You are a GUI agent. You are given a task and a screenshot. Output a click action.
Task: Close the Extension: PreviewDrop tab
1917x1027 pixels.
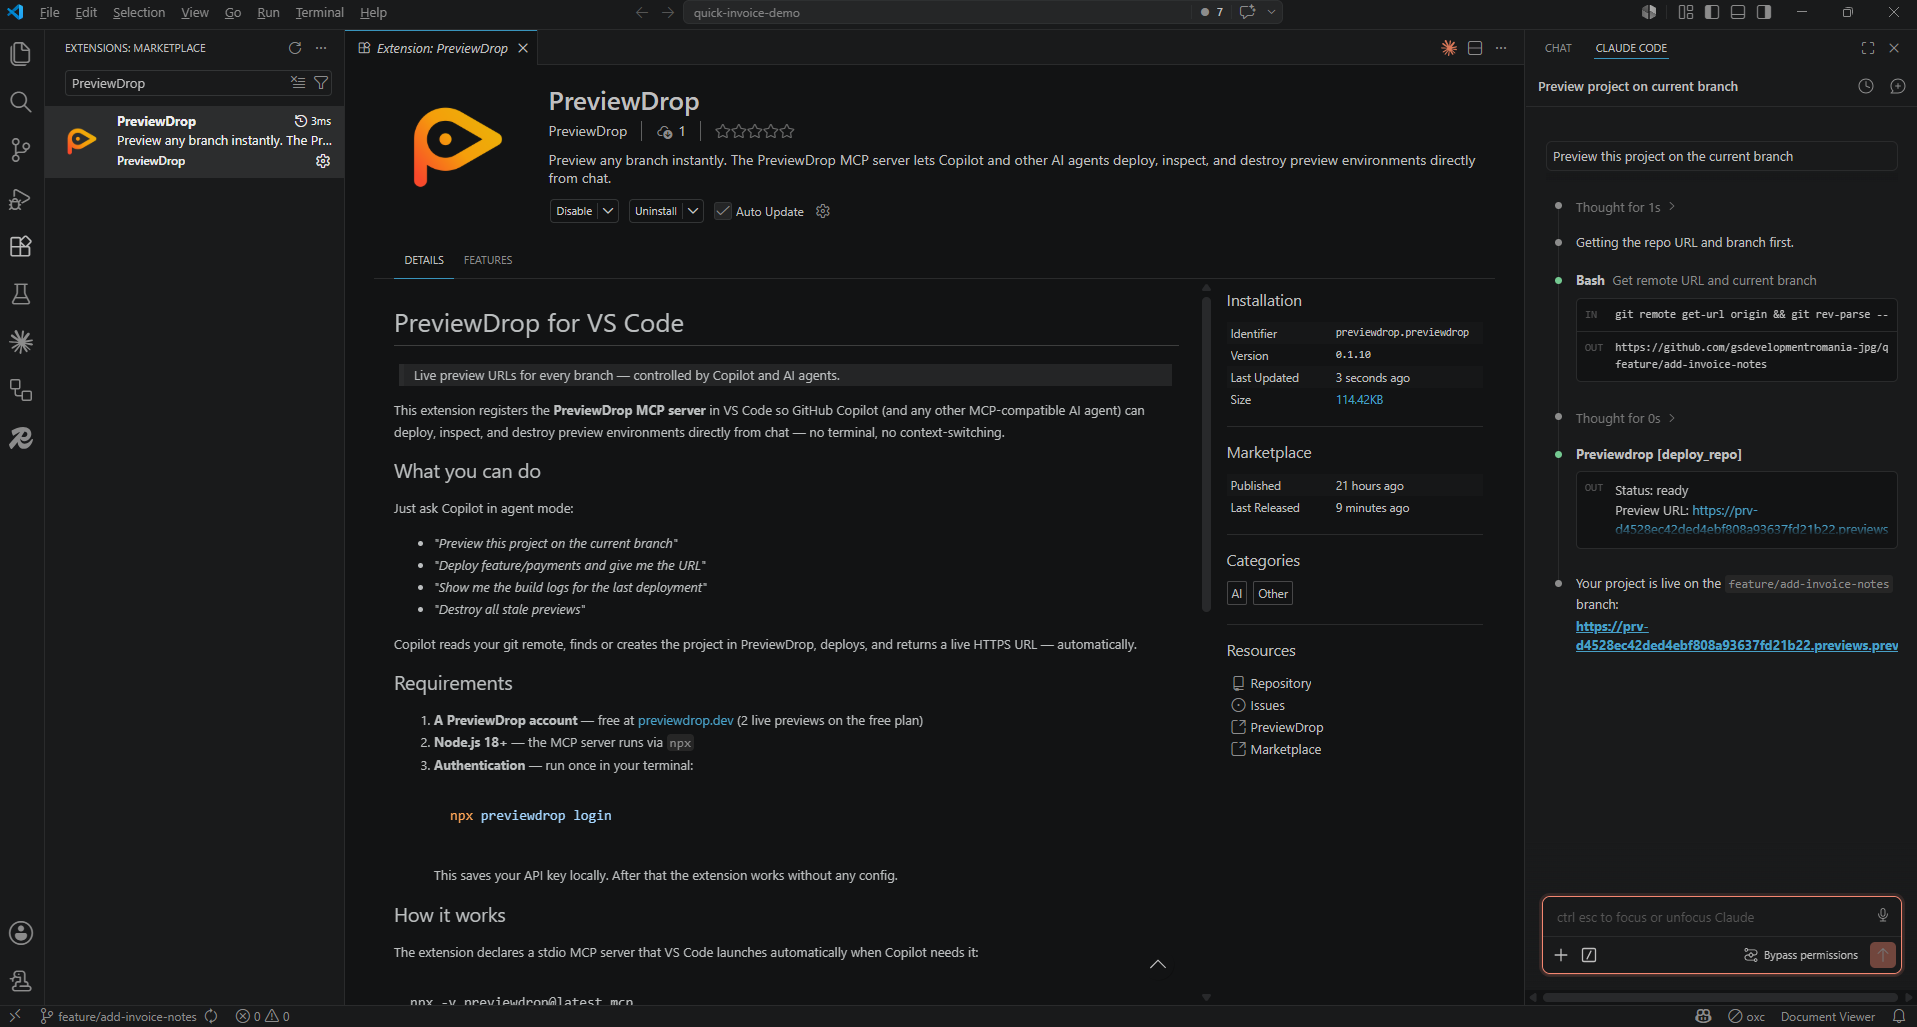523,48
